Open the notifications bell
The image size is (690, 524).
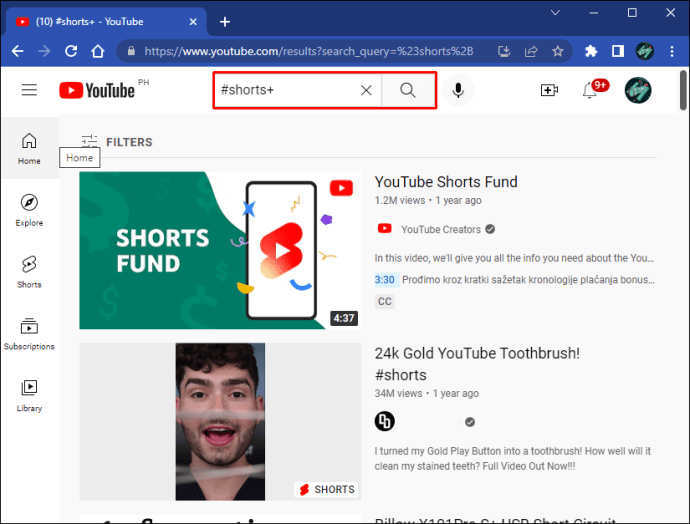click(590, 90)
